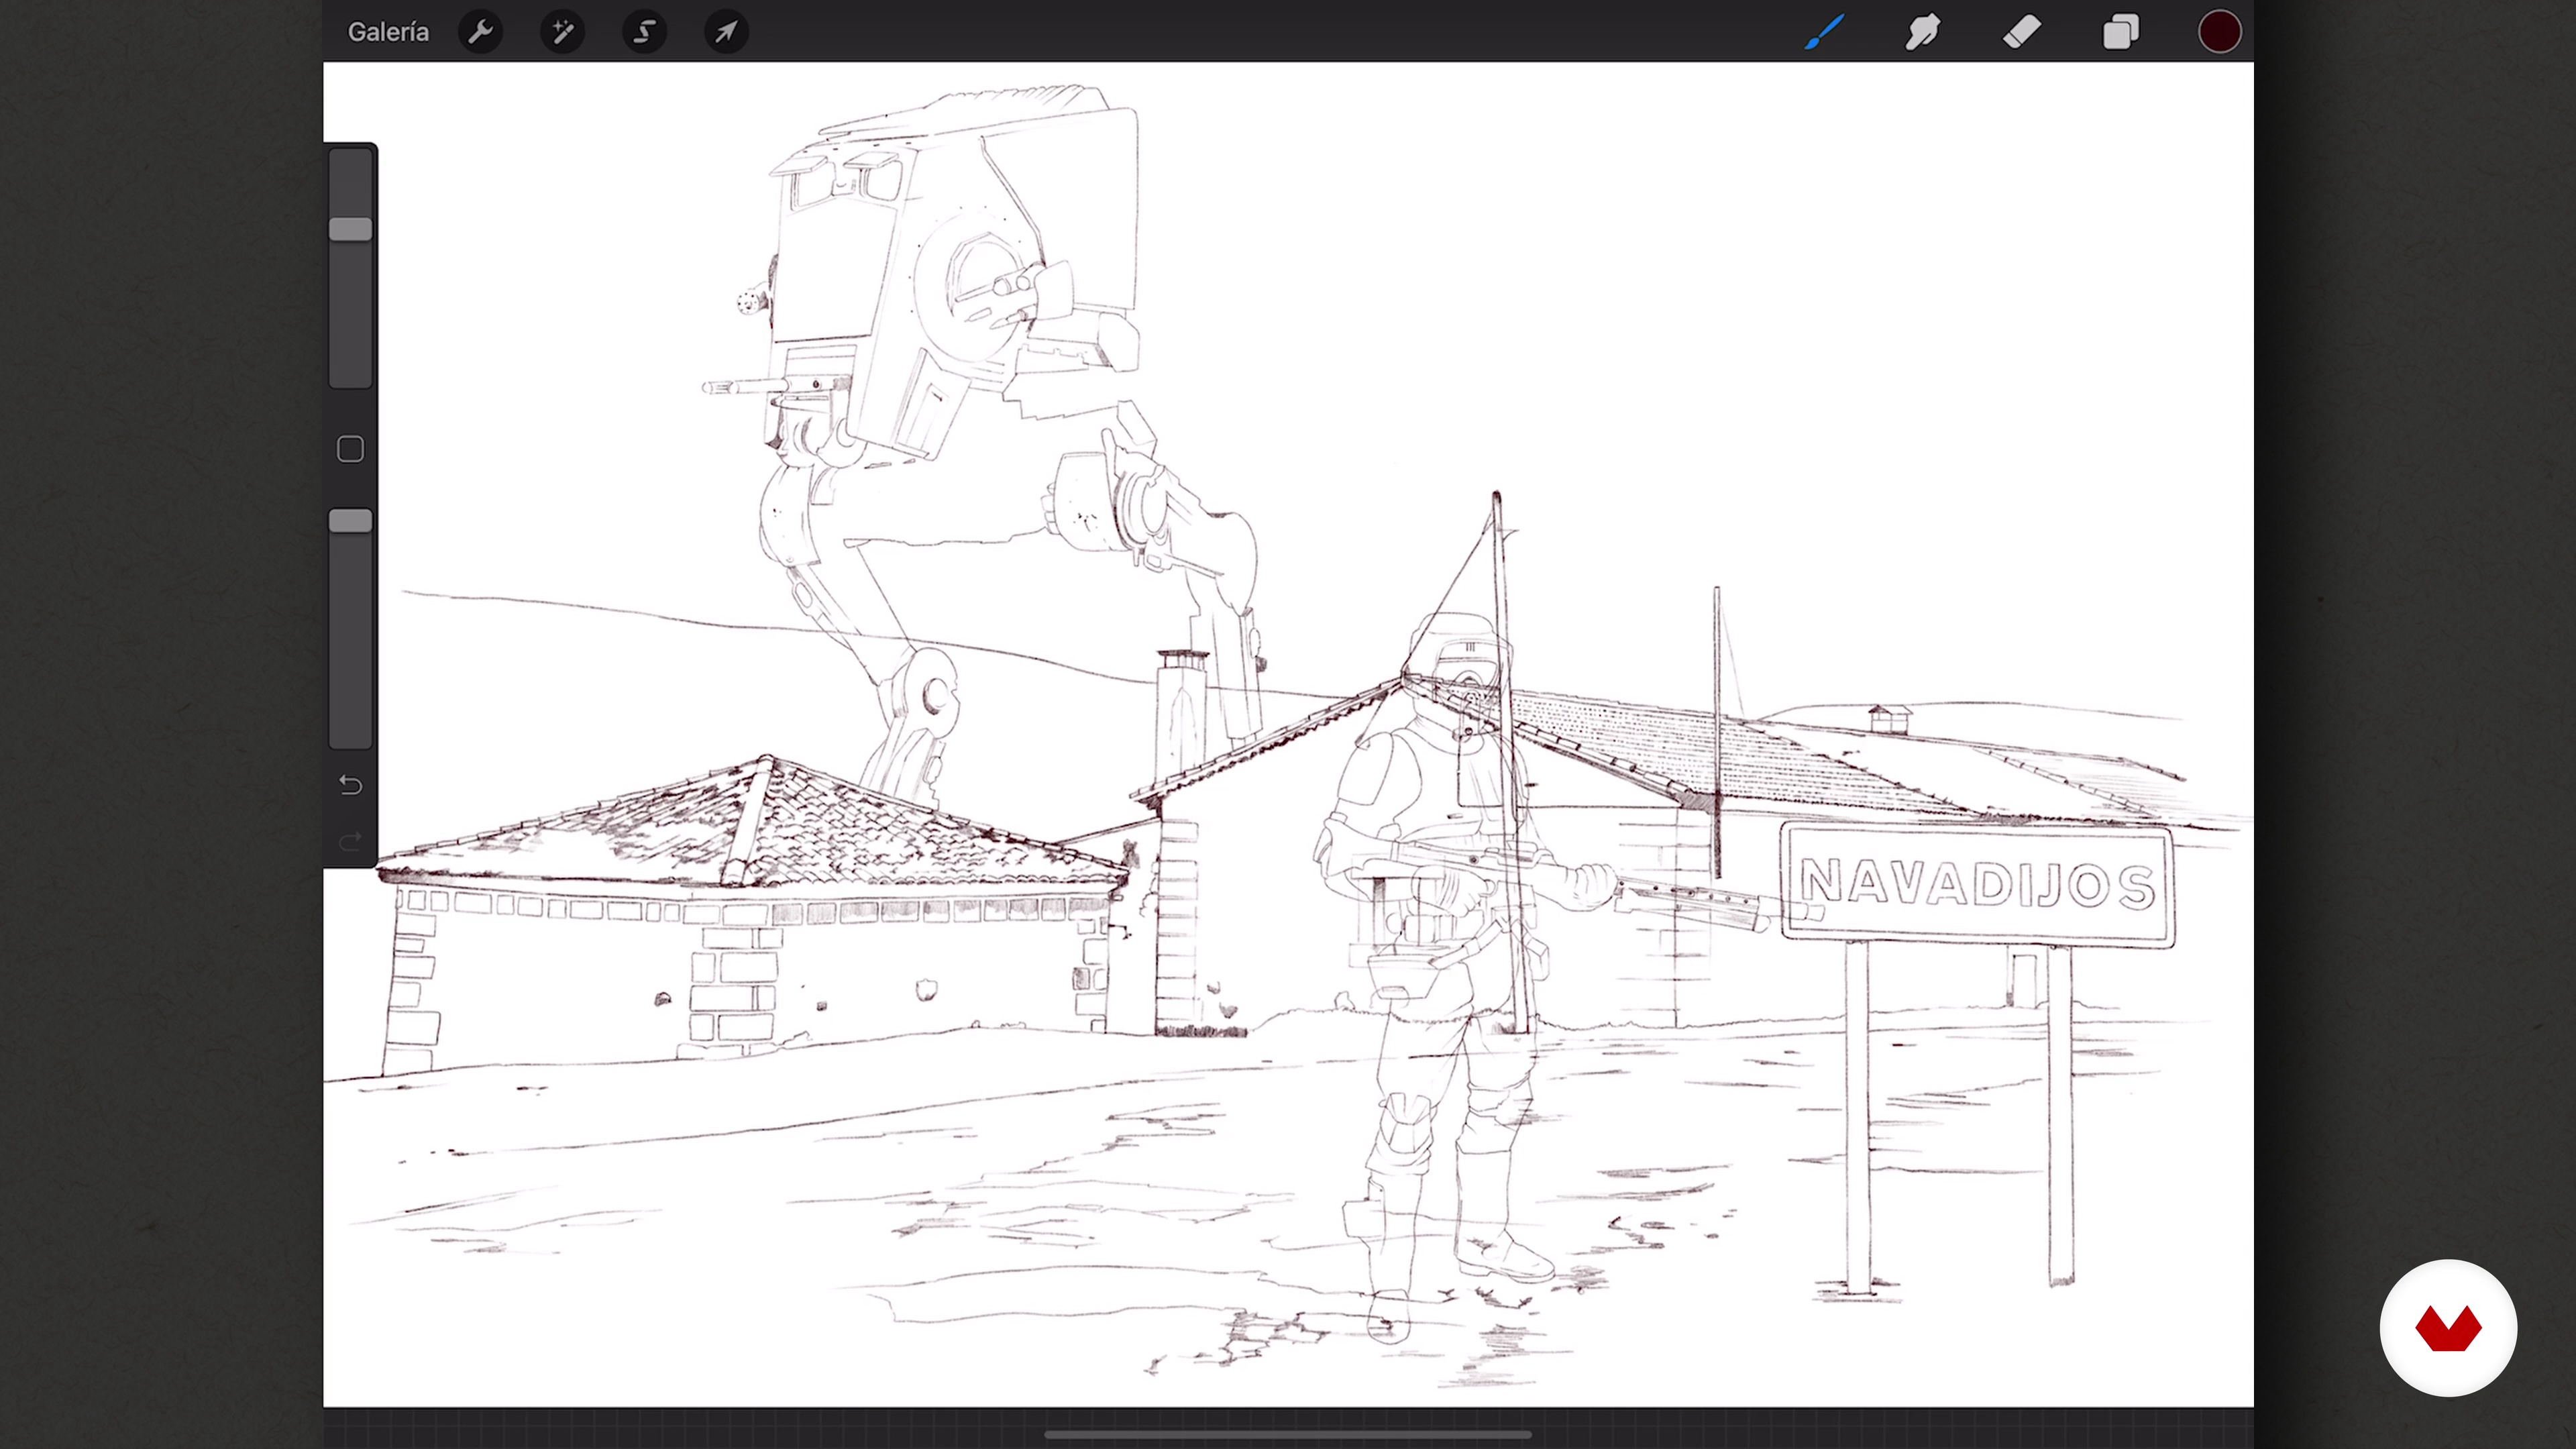Screen dimensions: 2576x1449
Task: Select the Smudge tool
Action: (1922, 32)
